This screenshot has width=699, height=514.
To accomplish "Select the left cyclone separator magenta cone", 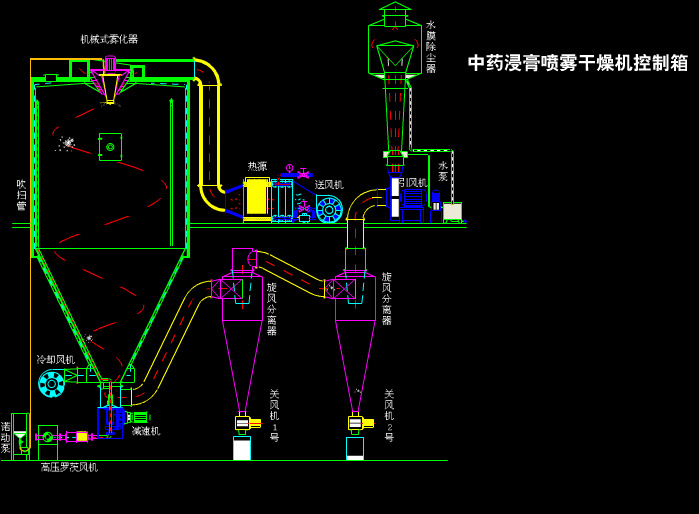I will coord(242,360).
